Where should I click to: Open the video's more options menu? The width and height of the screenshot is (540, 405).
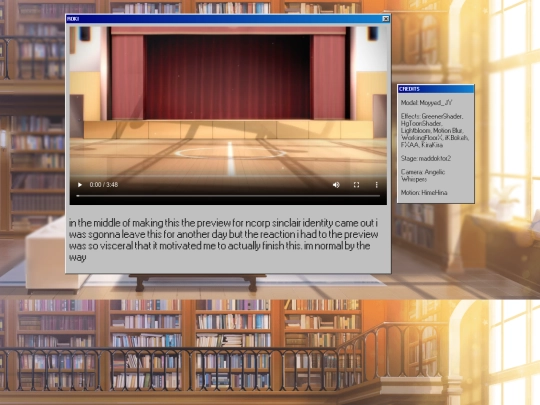click(376, 185)
